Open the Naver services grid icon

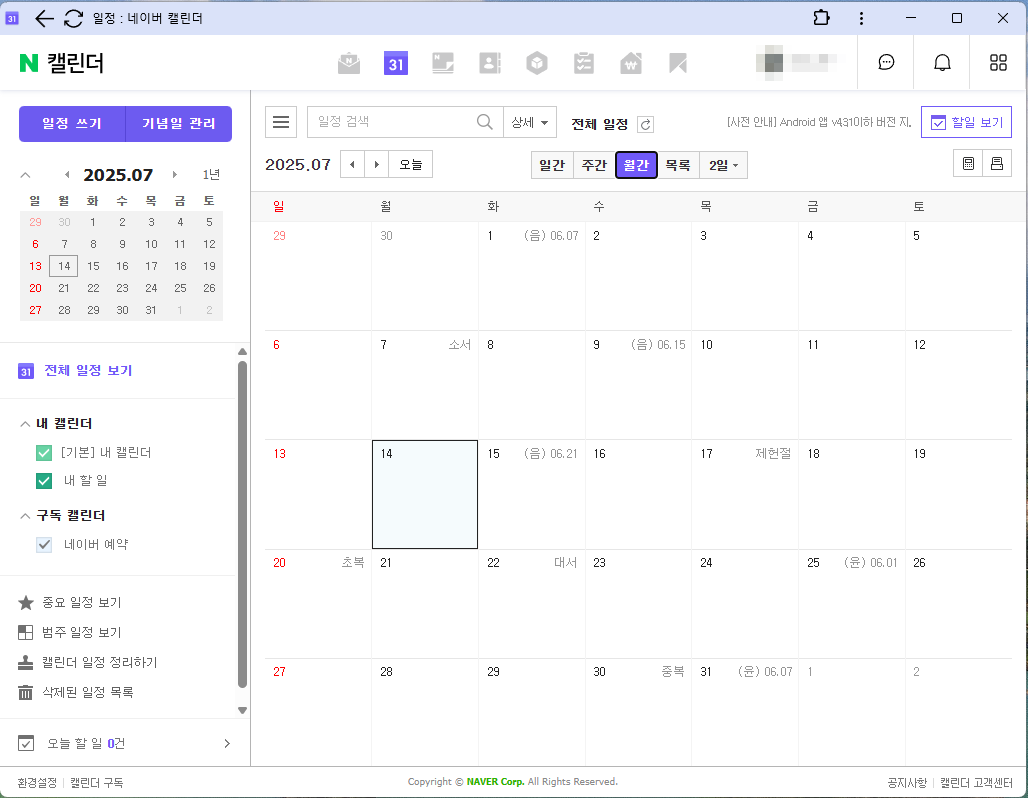997,62
